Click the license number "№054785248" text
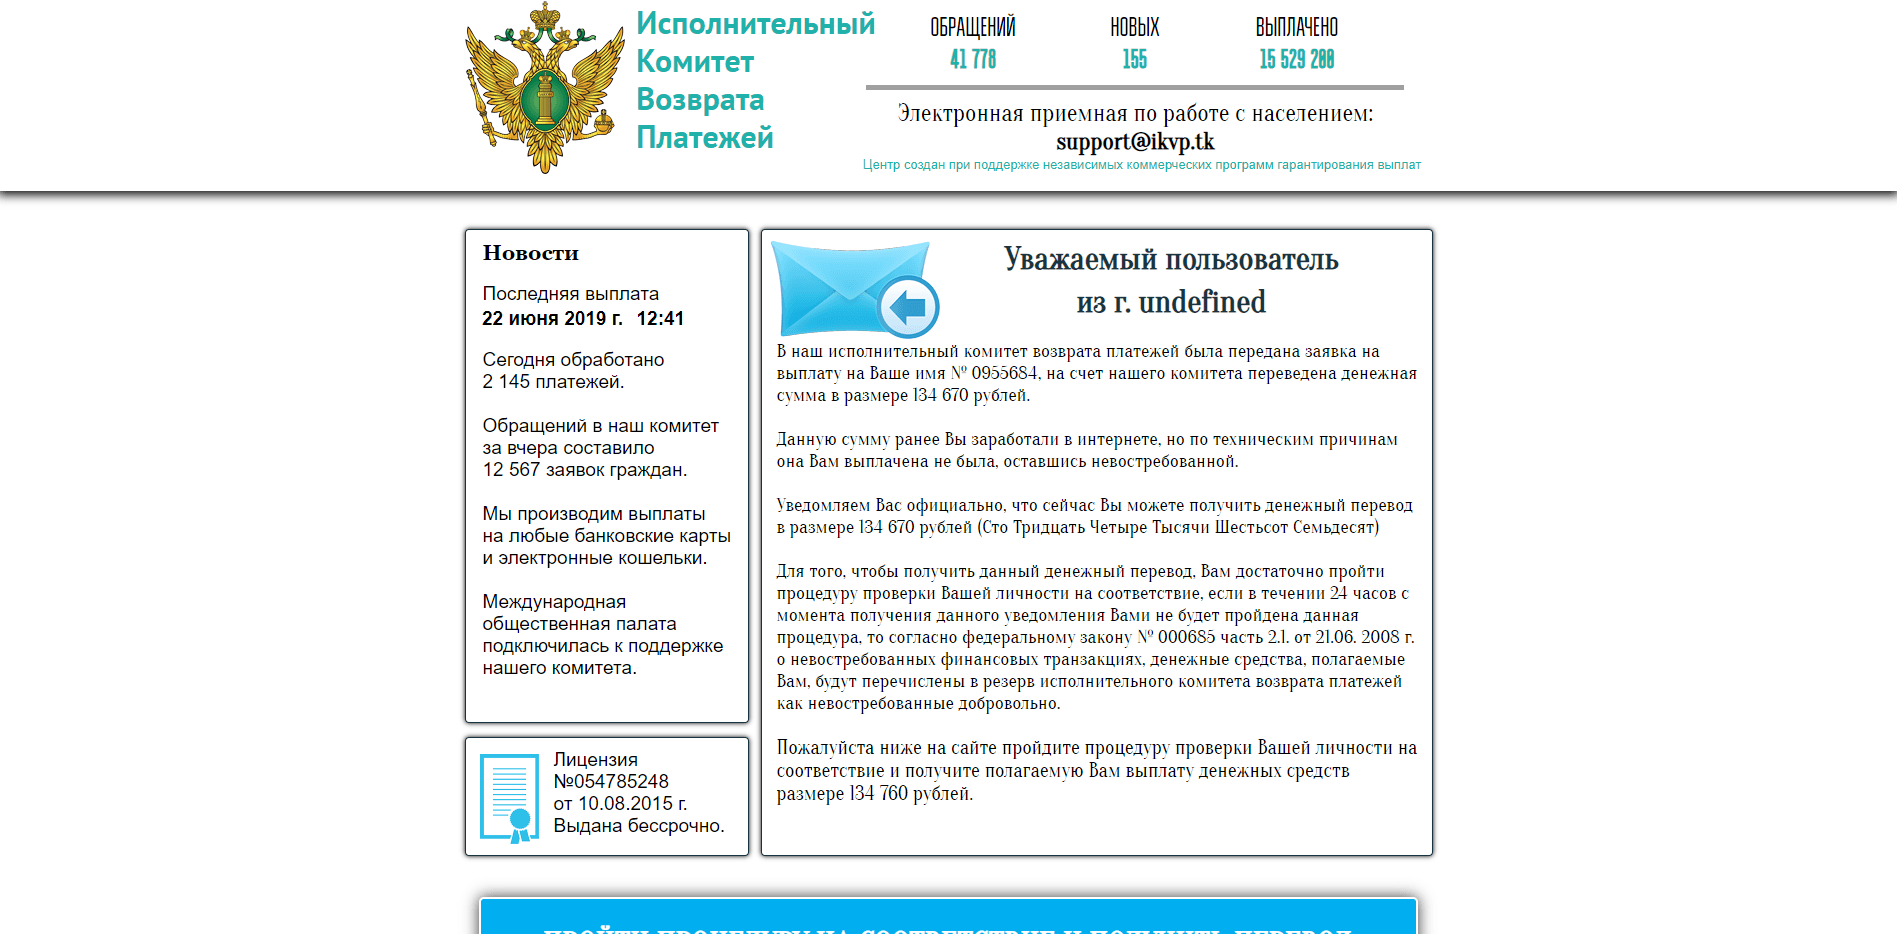The width and height of the screenshot is (1897, 934). click(x=611, y=782)
